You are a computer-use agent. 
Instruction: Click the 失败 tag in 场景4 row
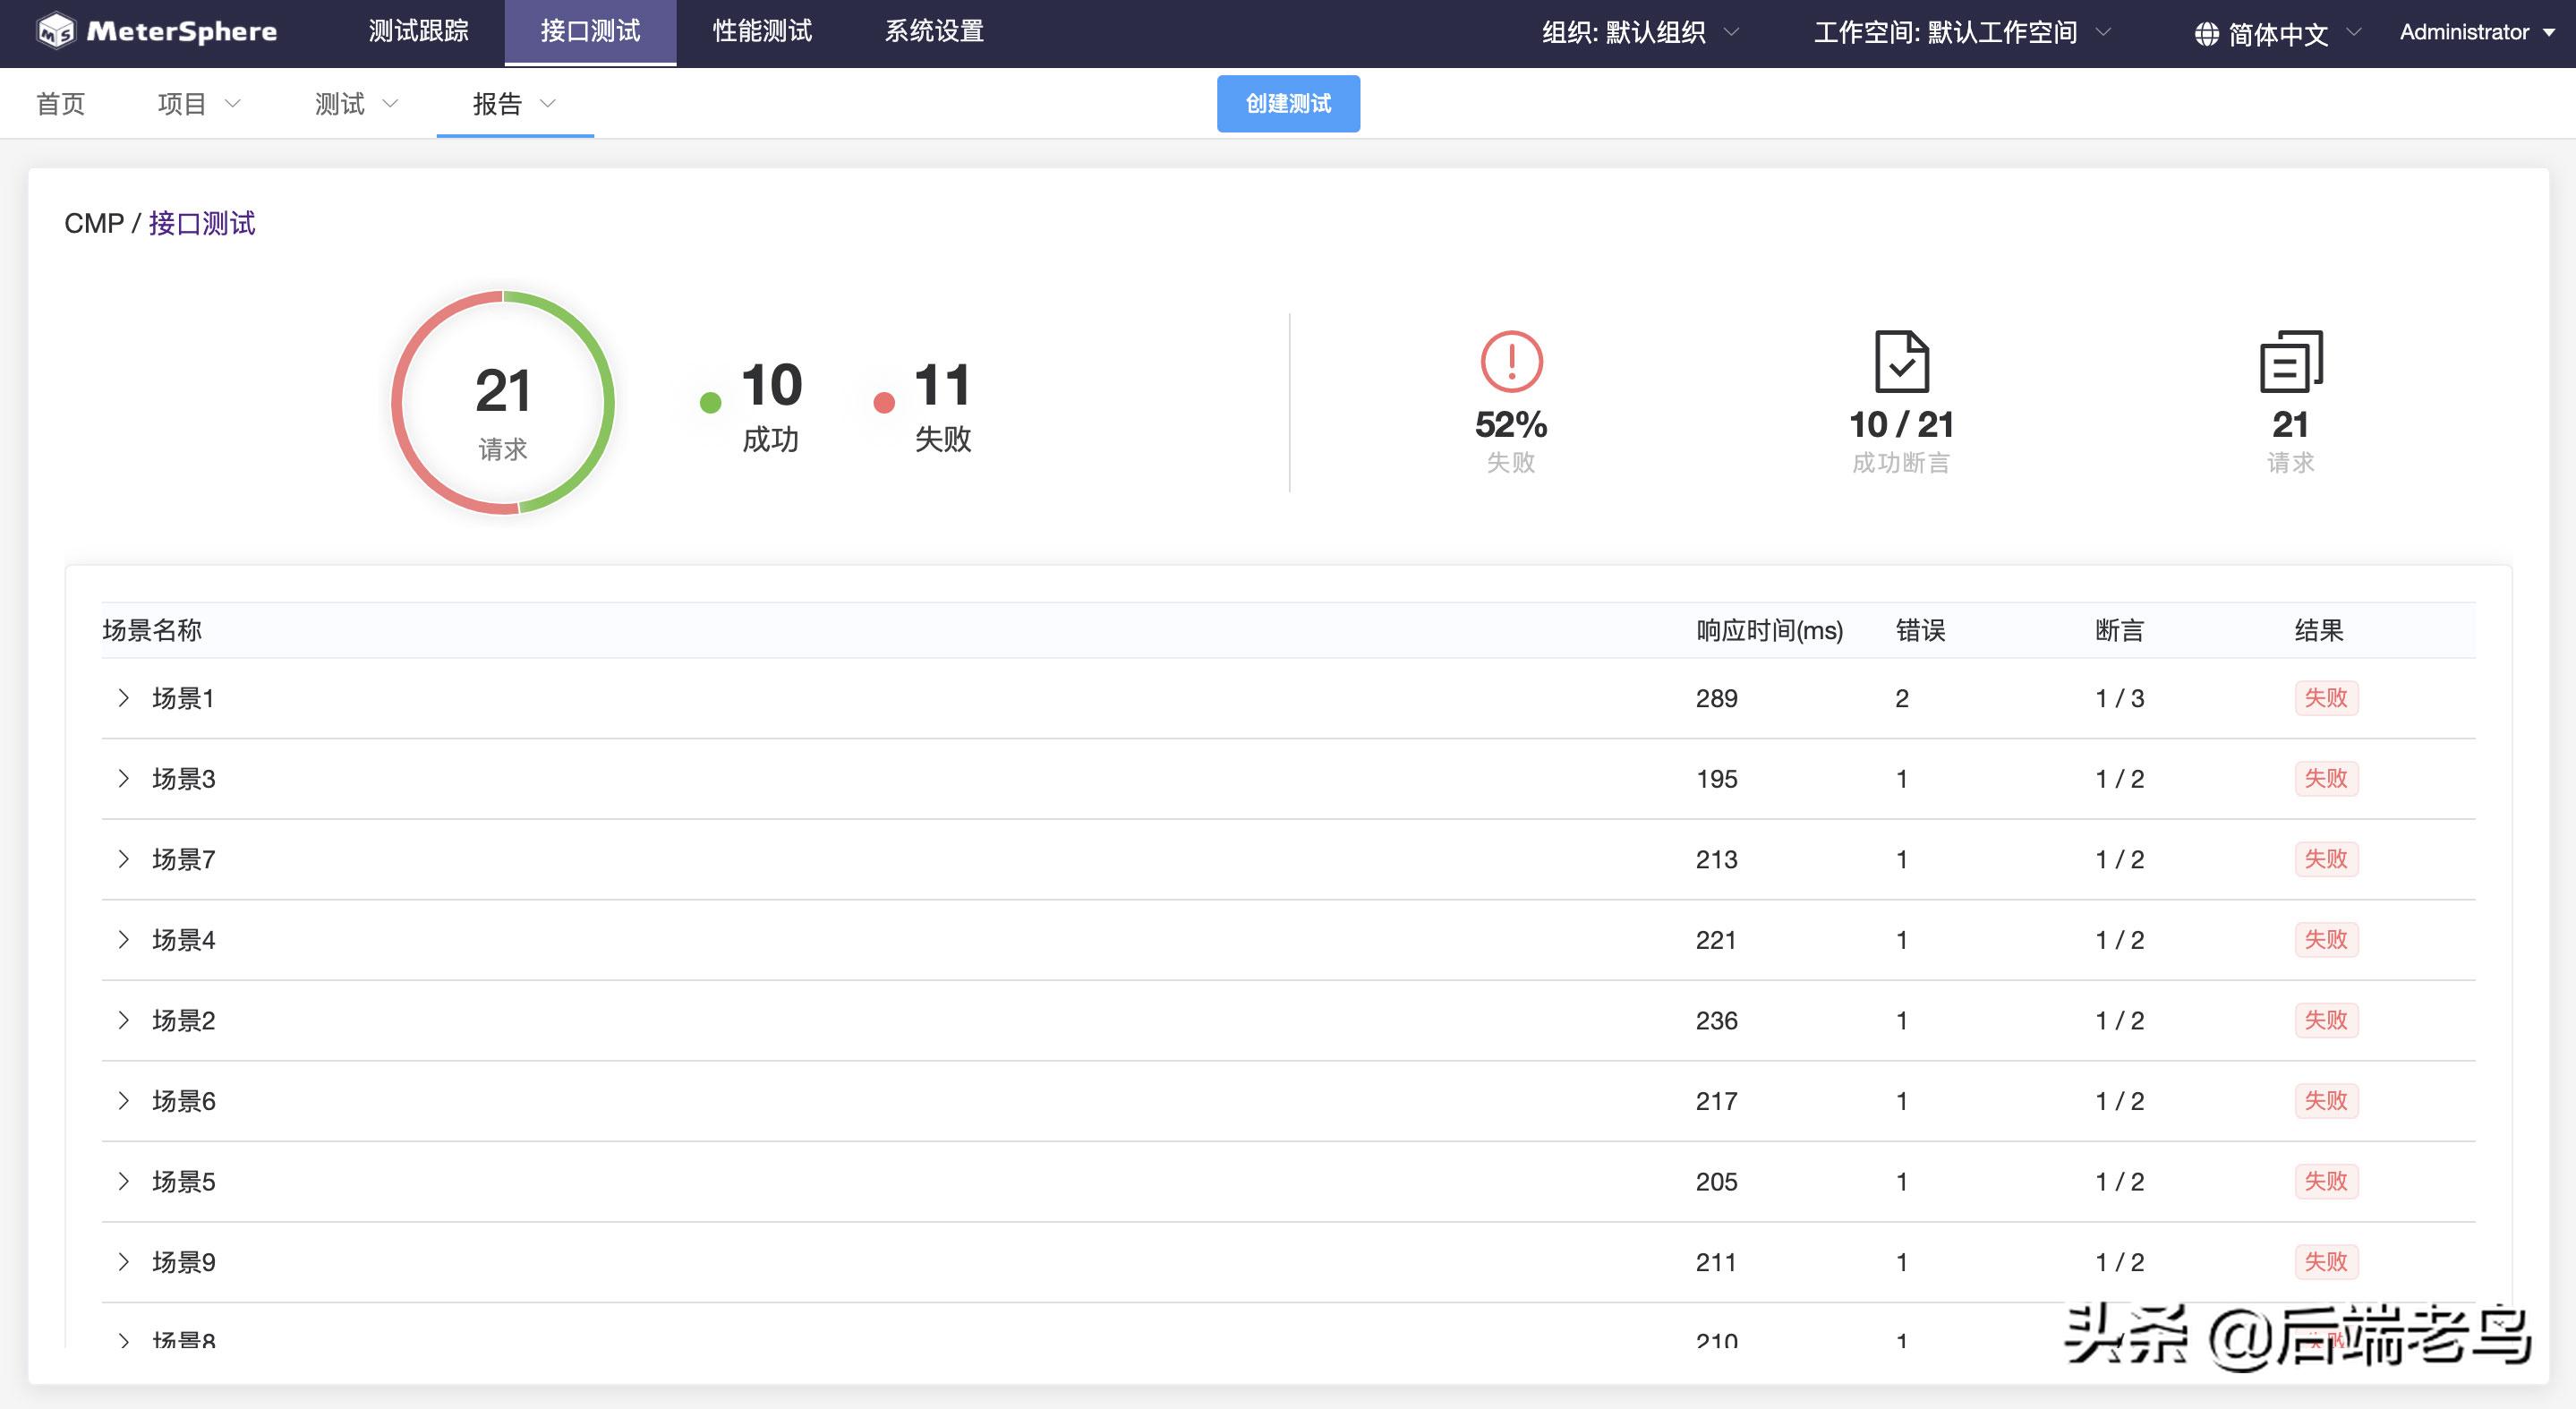[2326, 939]
